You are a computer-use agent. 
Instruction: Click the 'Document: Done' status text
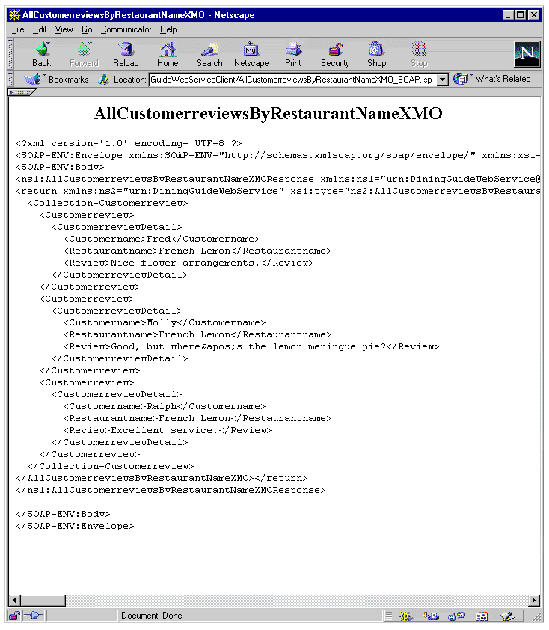152,616
